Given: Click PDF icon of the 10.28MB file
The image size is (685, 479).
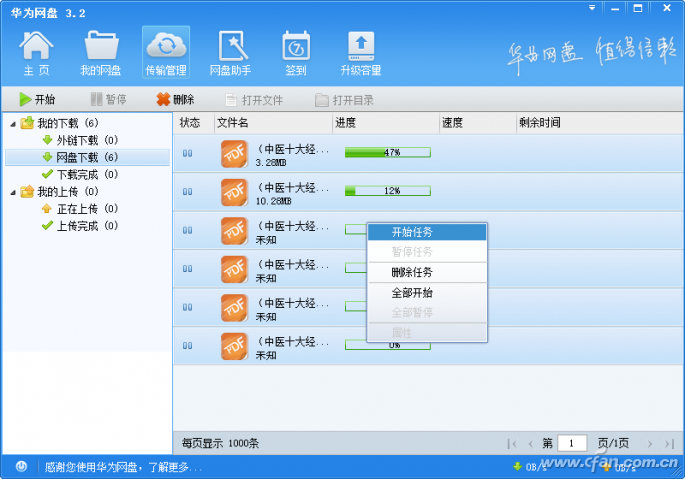Looking at the screenshot, I should point(234,192).
